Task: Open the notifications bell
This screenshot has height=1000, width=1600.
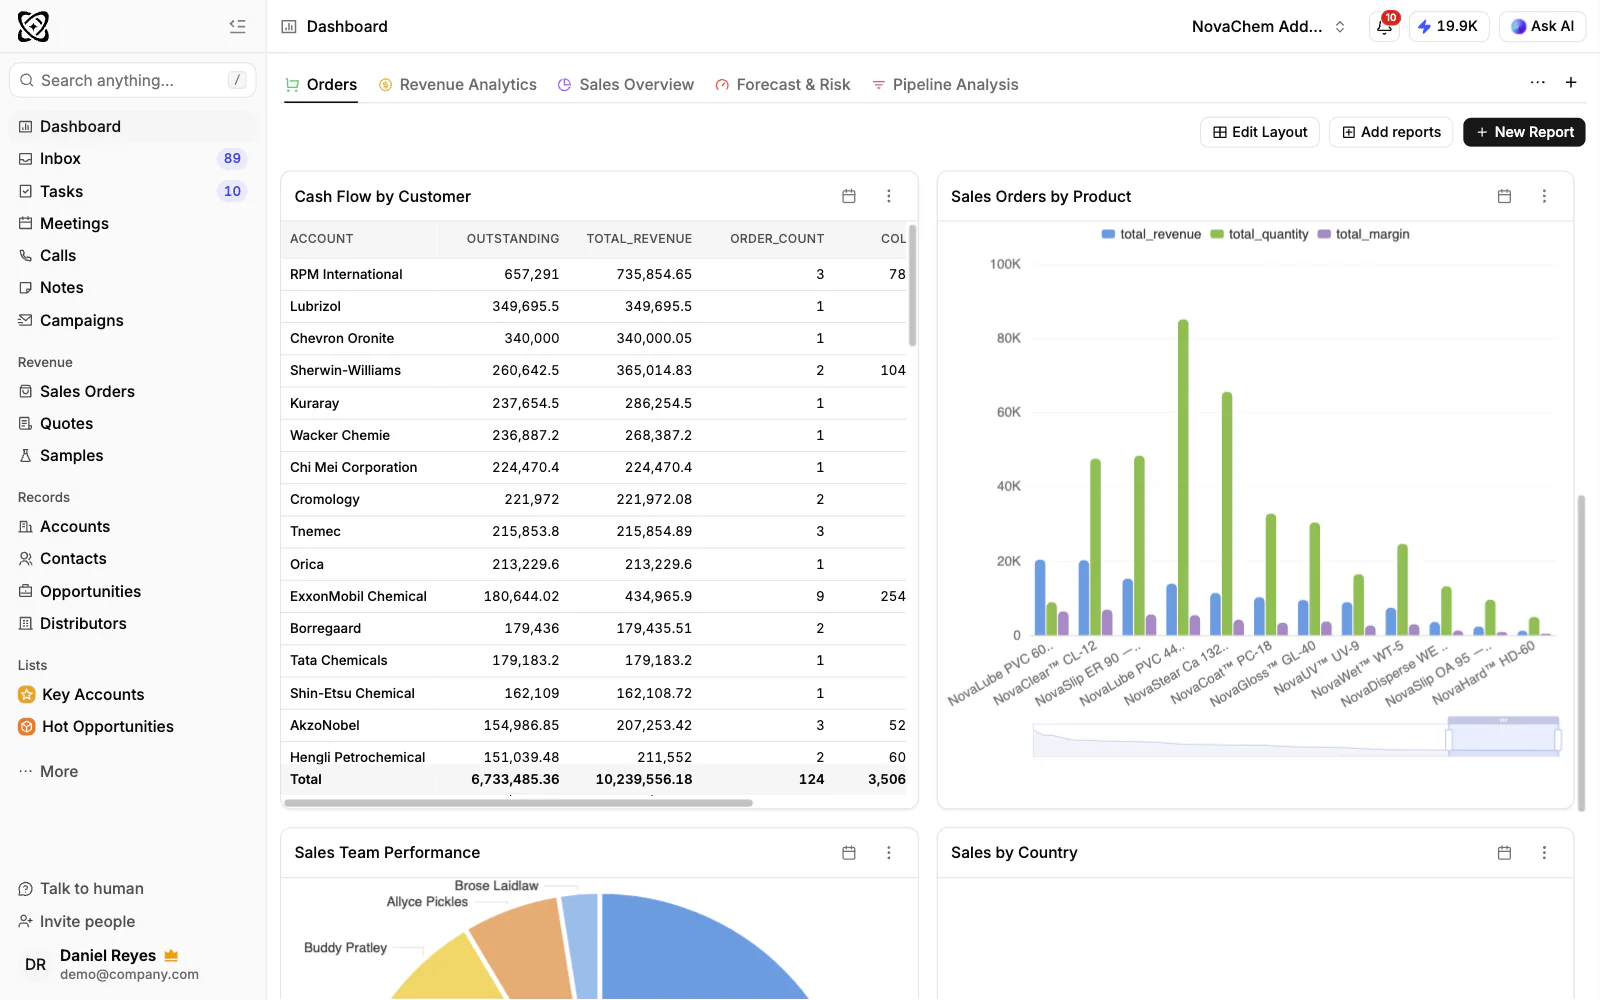Action: [x=1385, y=27]
